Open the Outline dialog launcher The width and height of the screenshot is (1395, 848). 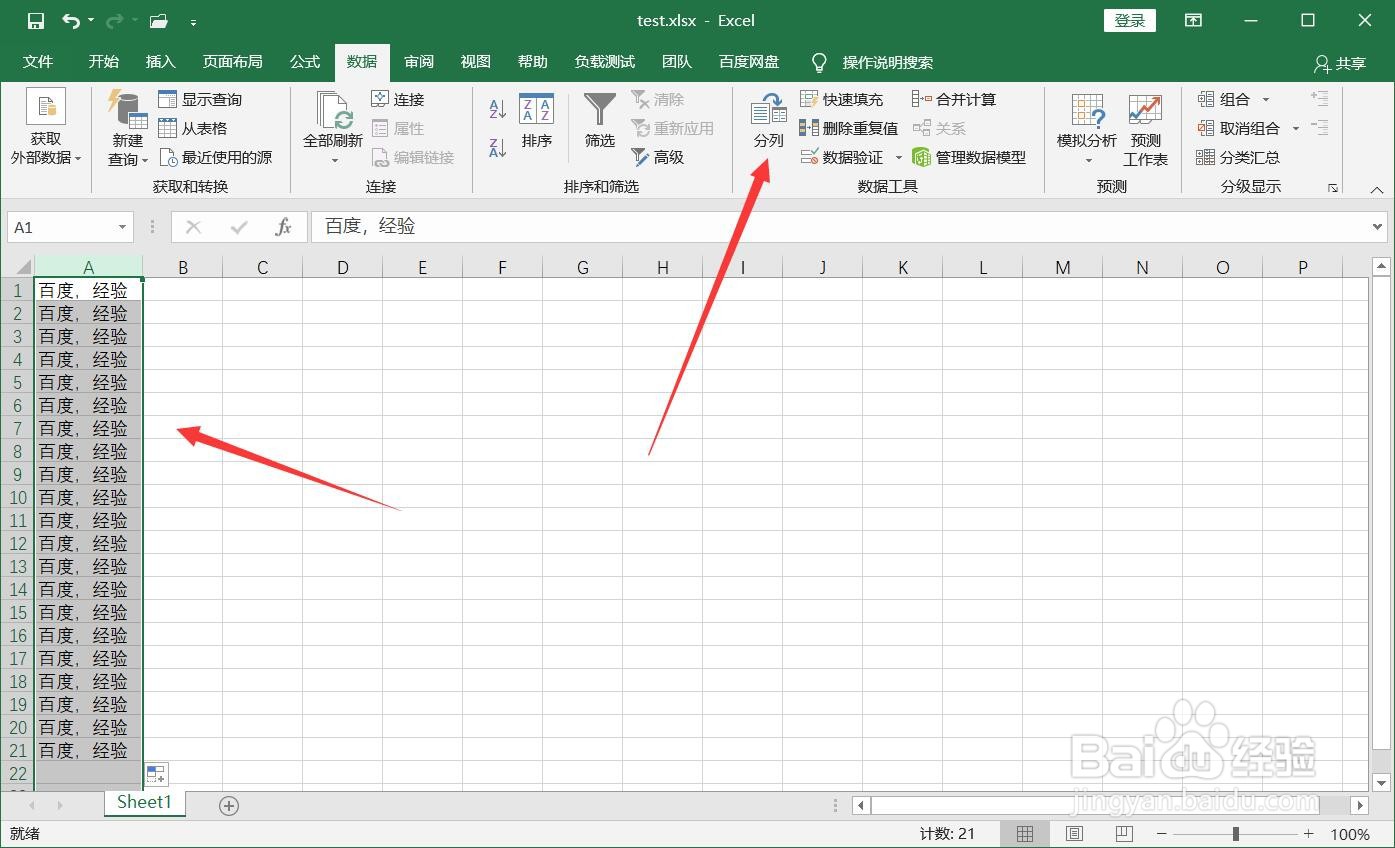[1332, 188]
